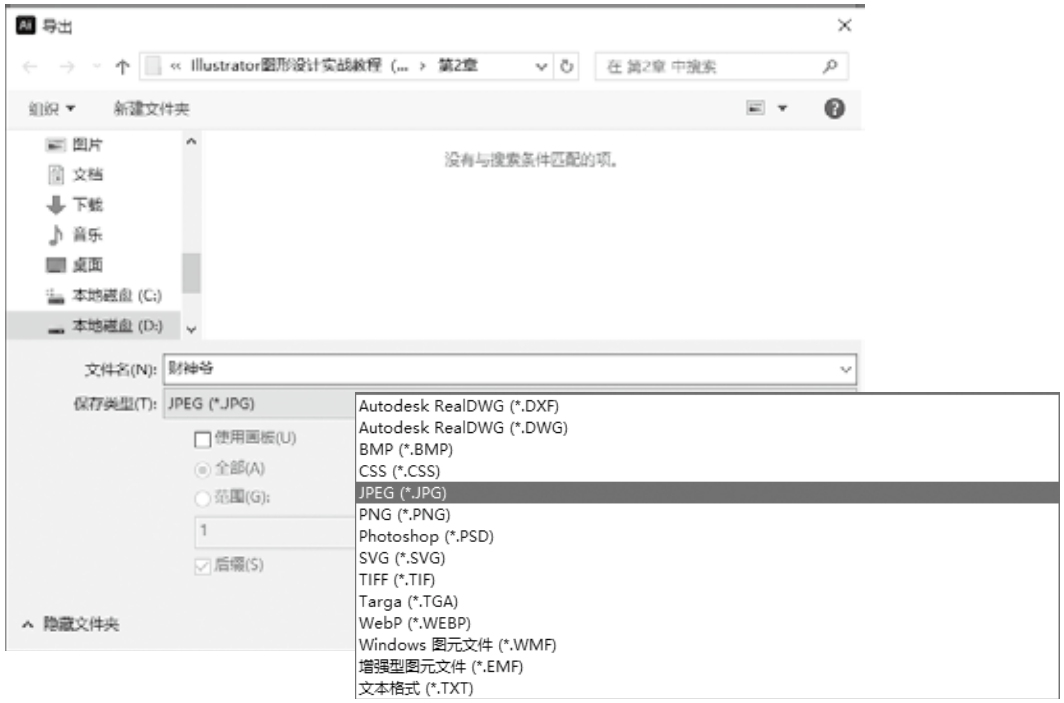Choose Photoshop (*.PSD) format
The height and width of the screenshot is (703, 1064).
707,536
